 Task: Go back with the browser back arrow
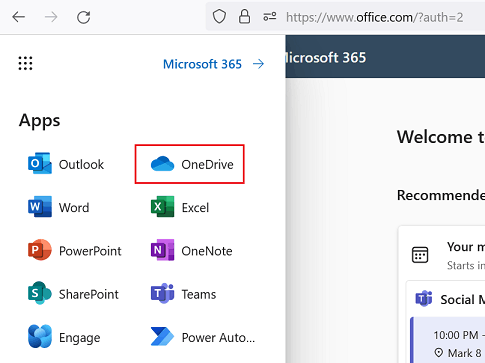(19, 17)
